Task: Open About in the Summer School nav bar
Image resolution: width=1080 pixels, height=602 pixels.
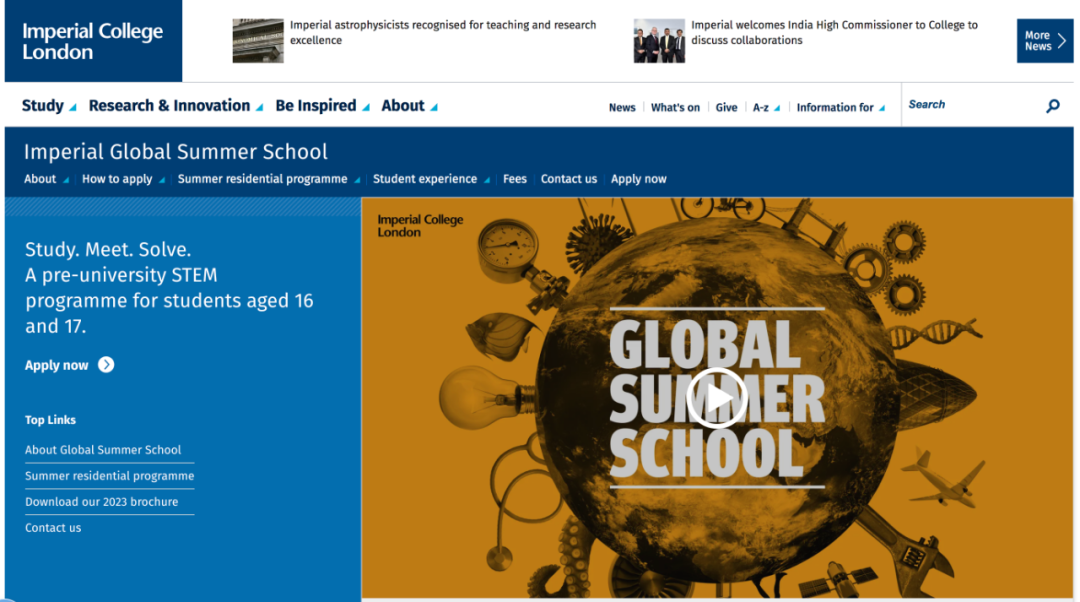Action: click(40, 179)
